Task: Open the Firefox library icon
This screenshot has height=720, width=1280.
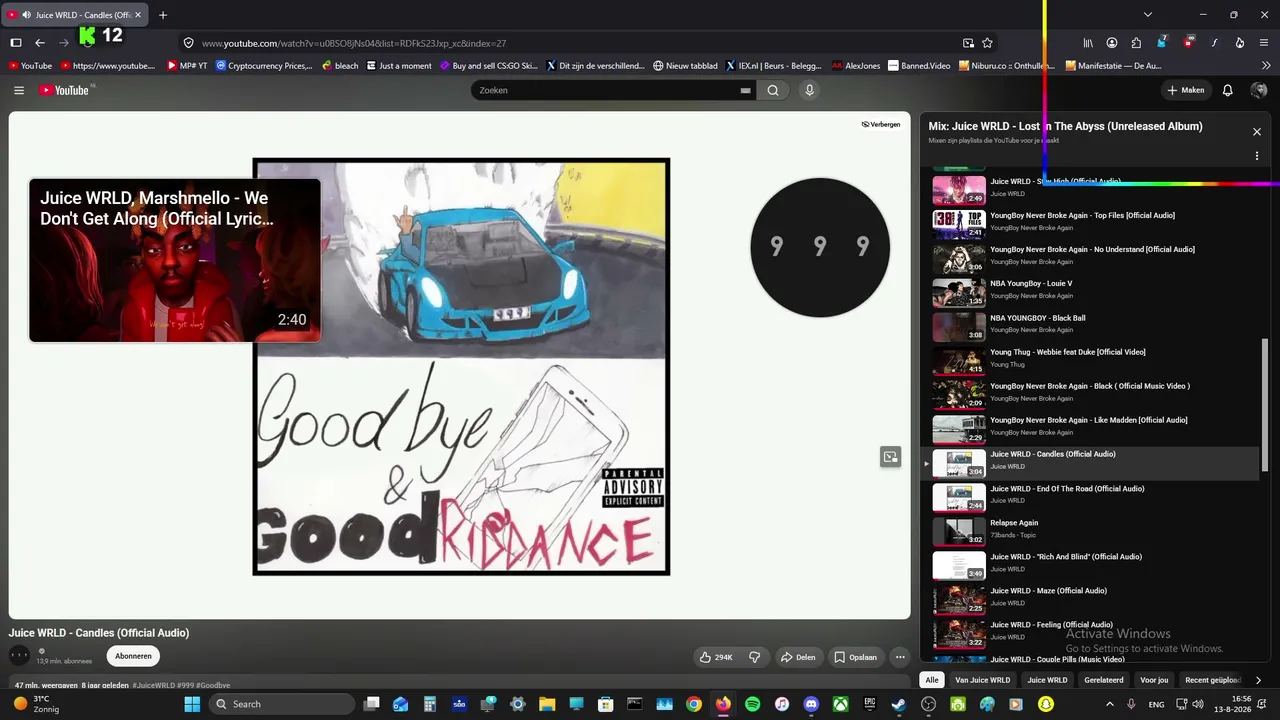Action: pos(1088,43)
